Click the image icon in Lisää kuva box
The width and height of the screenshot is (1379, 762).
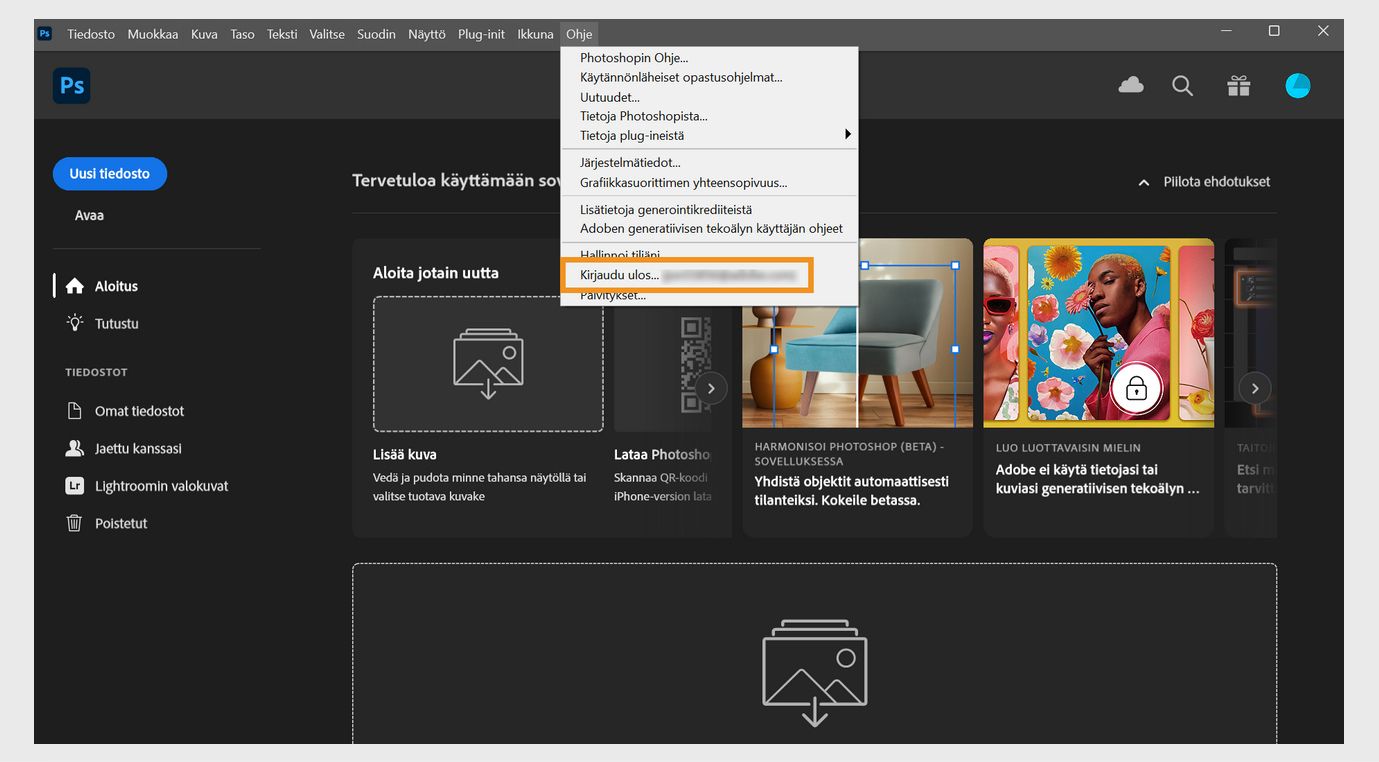[x=488, y=364]
